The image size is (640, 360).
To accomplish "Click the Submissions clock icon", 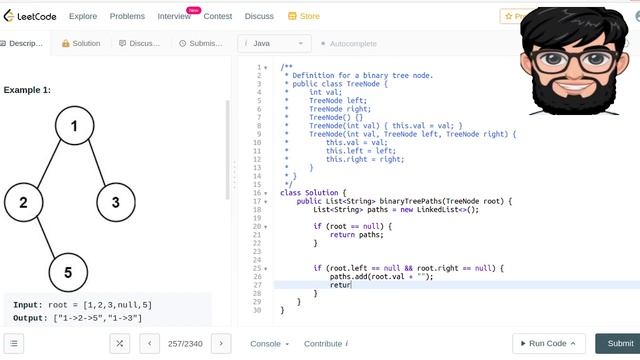I will [182, 43].
